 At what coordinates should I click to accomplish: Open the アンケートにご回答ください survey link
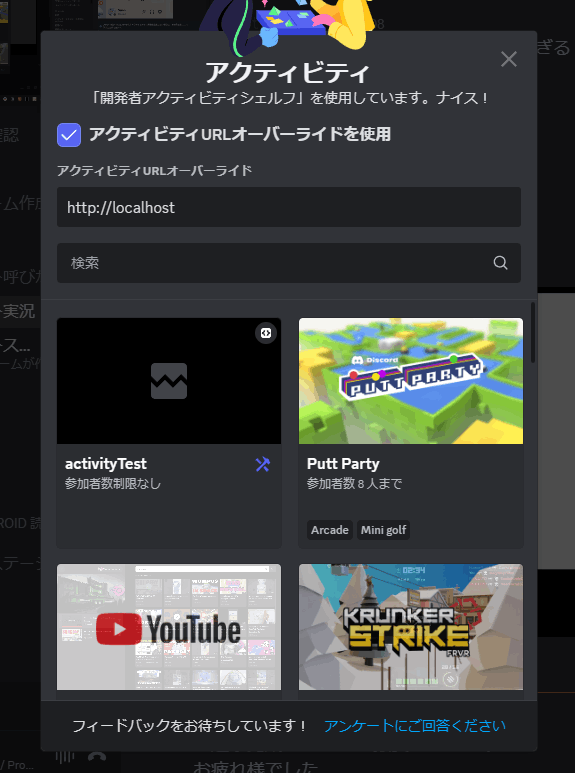click(x=415, y=726)
